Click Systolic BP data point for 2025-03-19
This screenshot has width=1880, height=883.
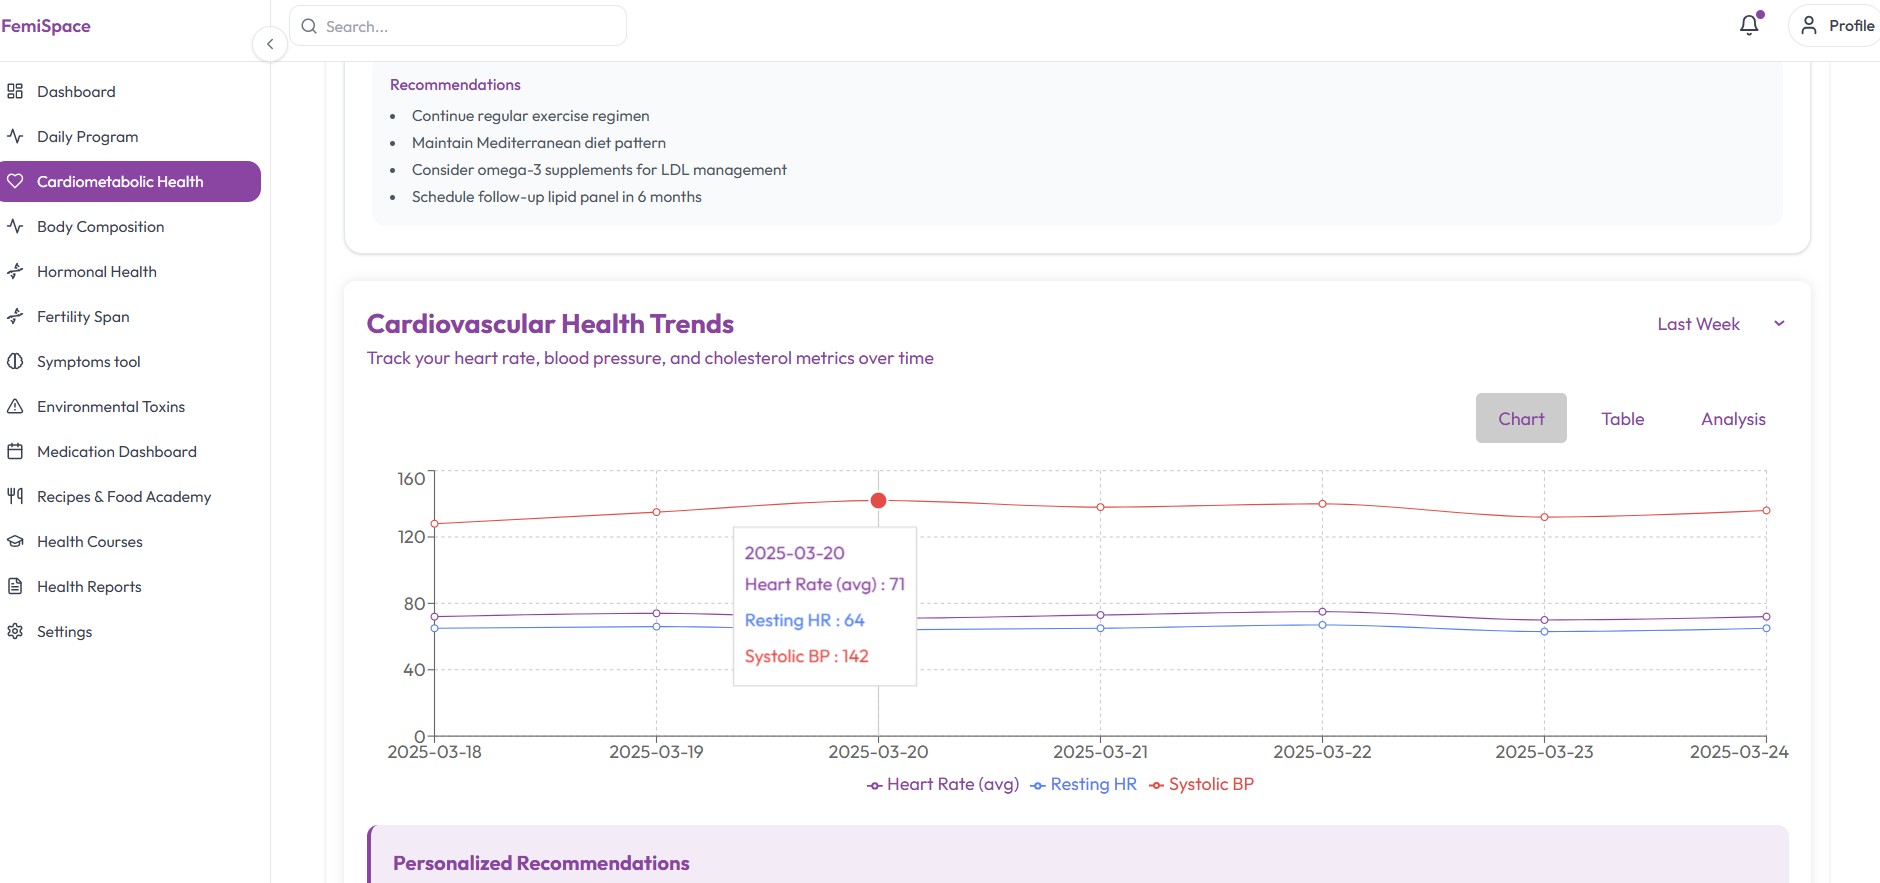(656, 512)
